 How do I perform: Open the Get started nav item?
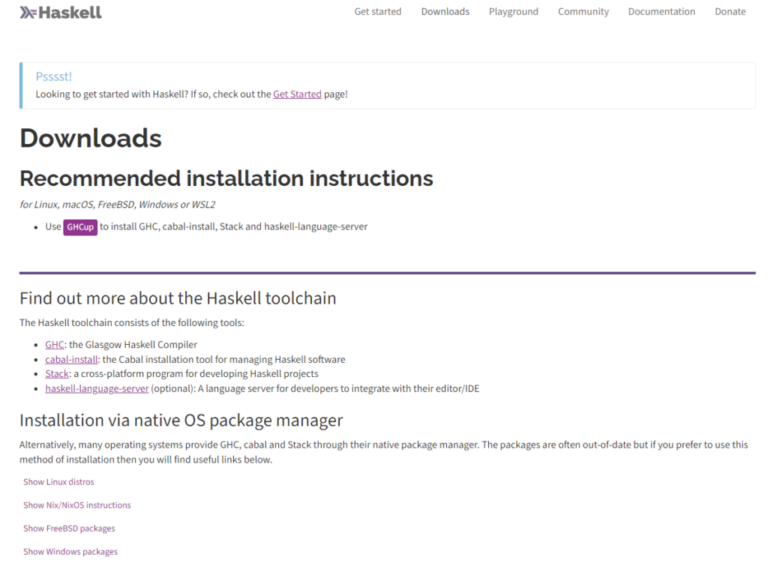click(378, 12)
